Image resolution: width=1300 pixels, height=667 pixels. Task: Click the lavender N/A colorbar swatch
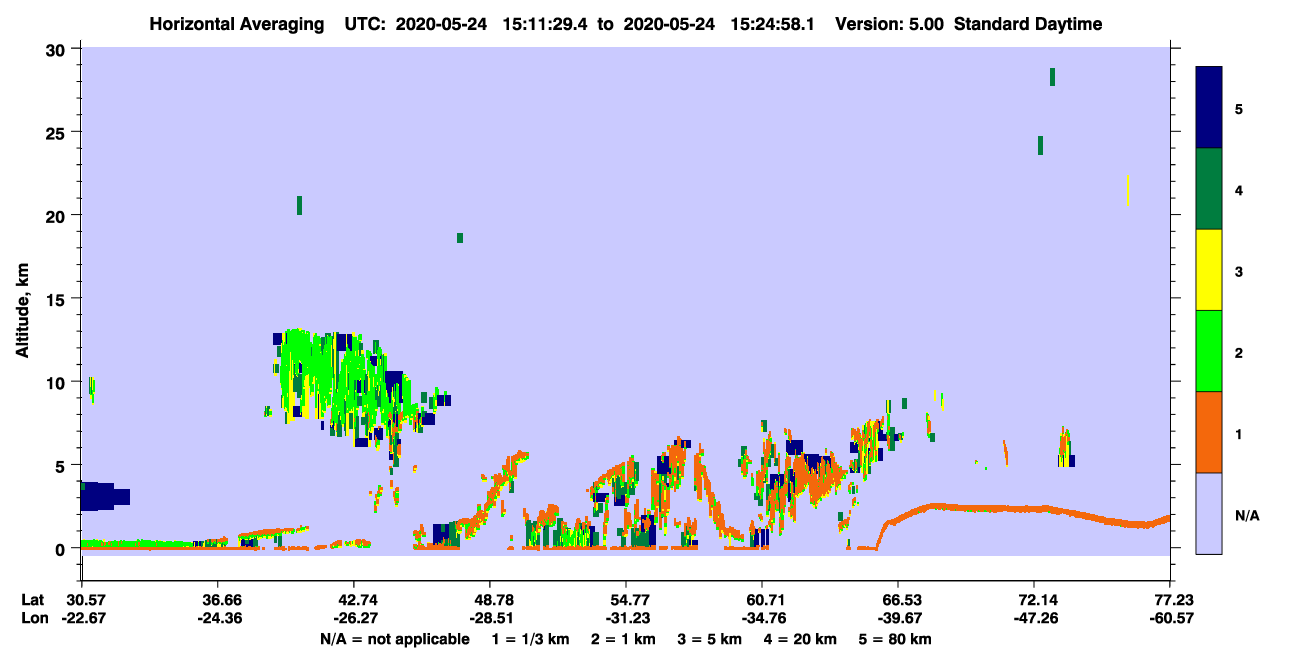tap(1209, 513)
